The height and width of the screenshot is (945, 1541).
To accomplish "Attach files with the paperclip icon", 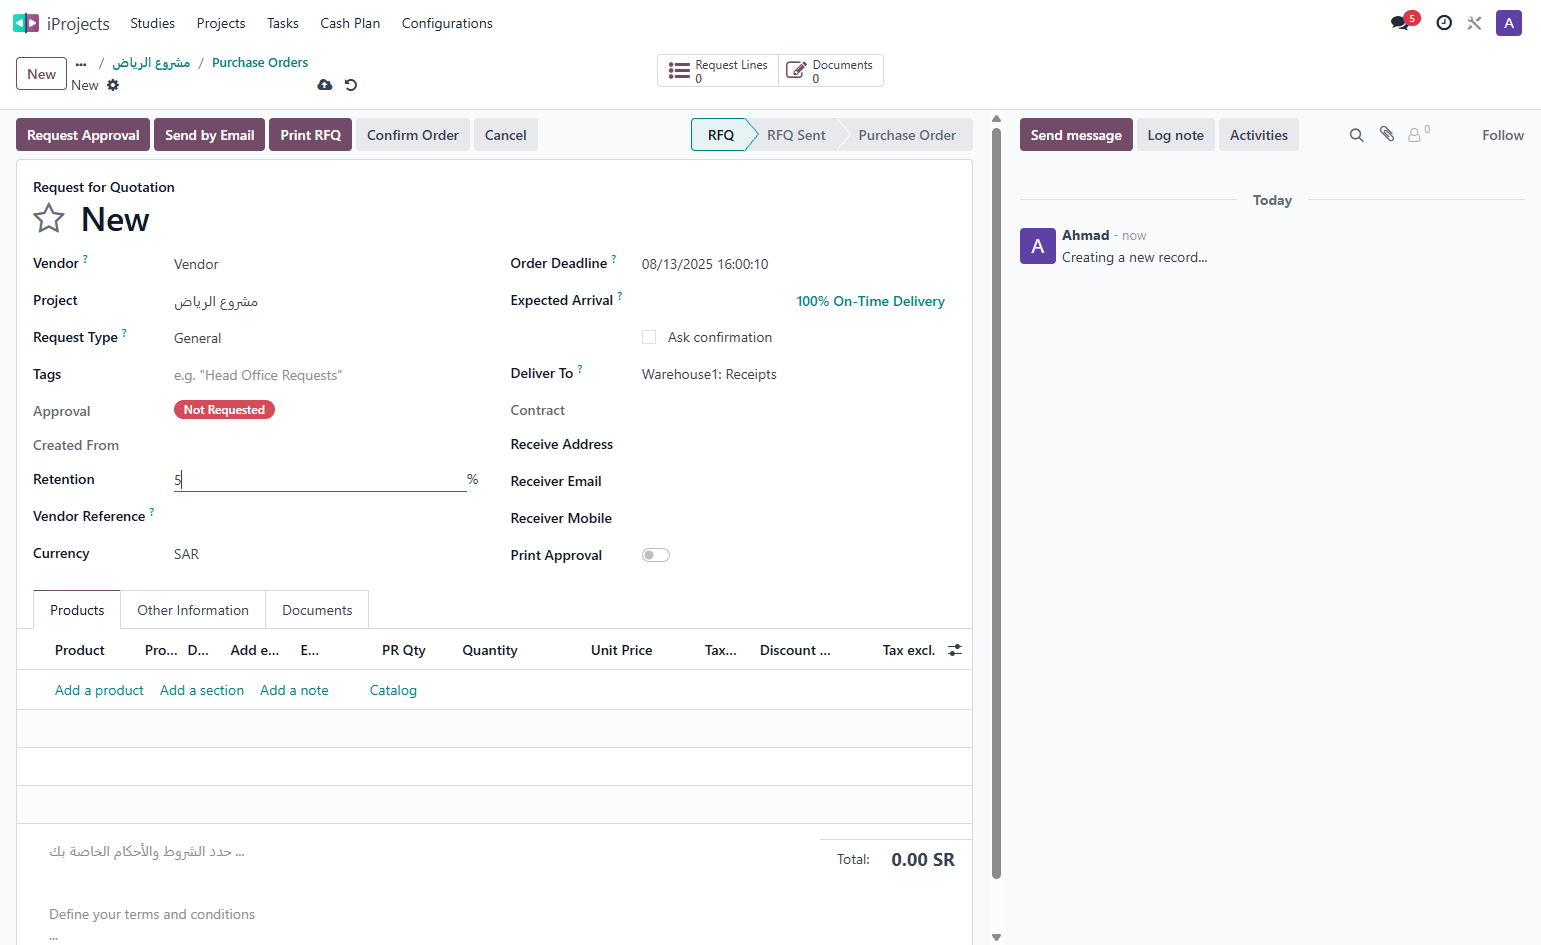I will [x=1387, y=134].
